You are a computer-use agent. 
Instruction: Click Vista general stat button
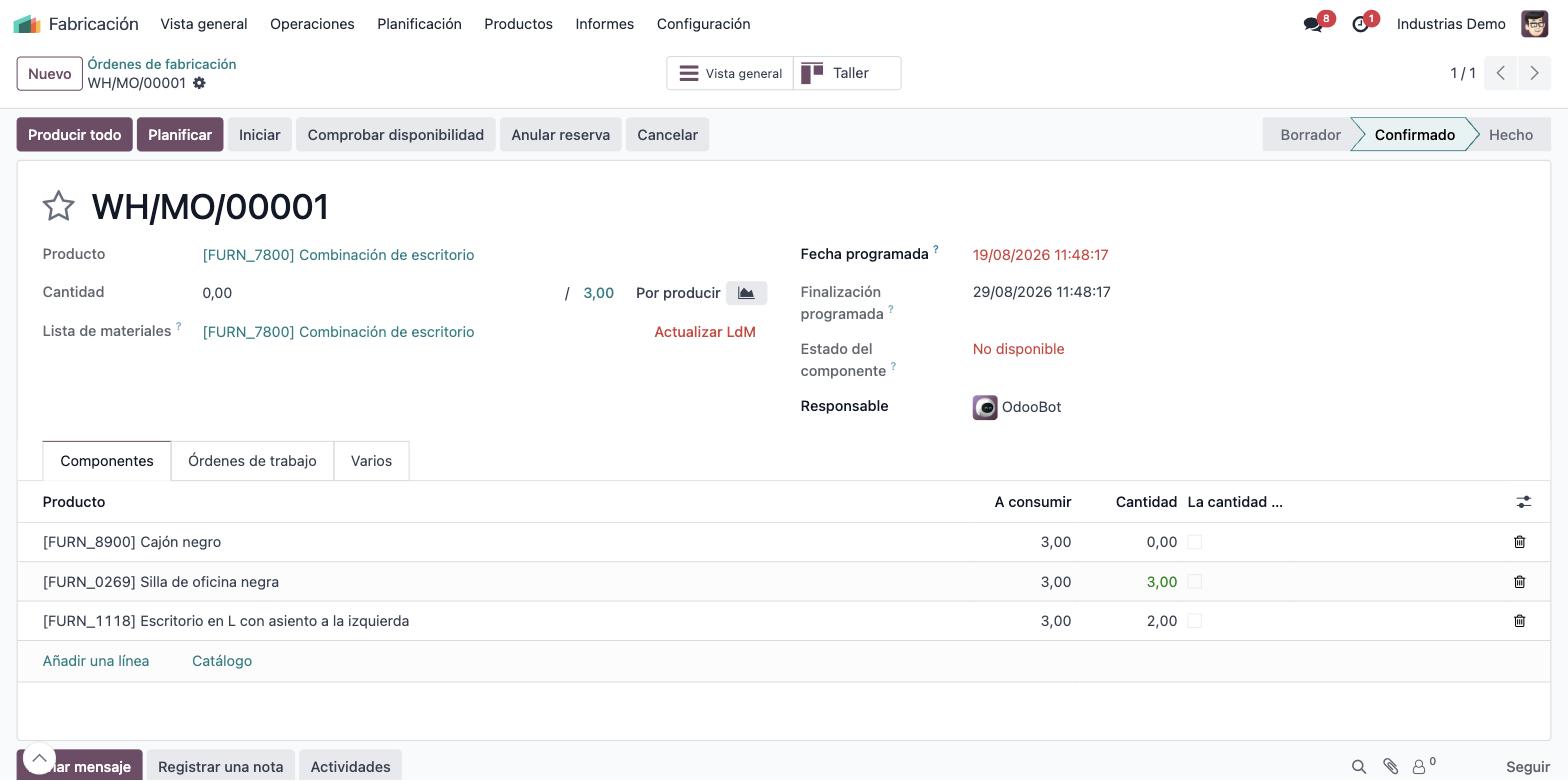(730, 73)
